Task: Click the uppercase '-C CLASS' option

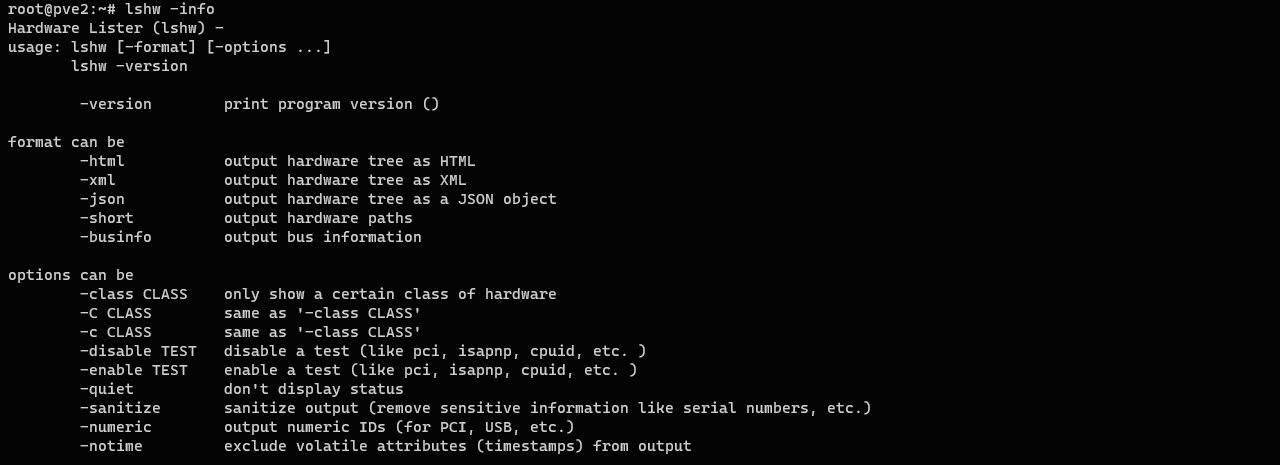Action: [116, 313]
